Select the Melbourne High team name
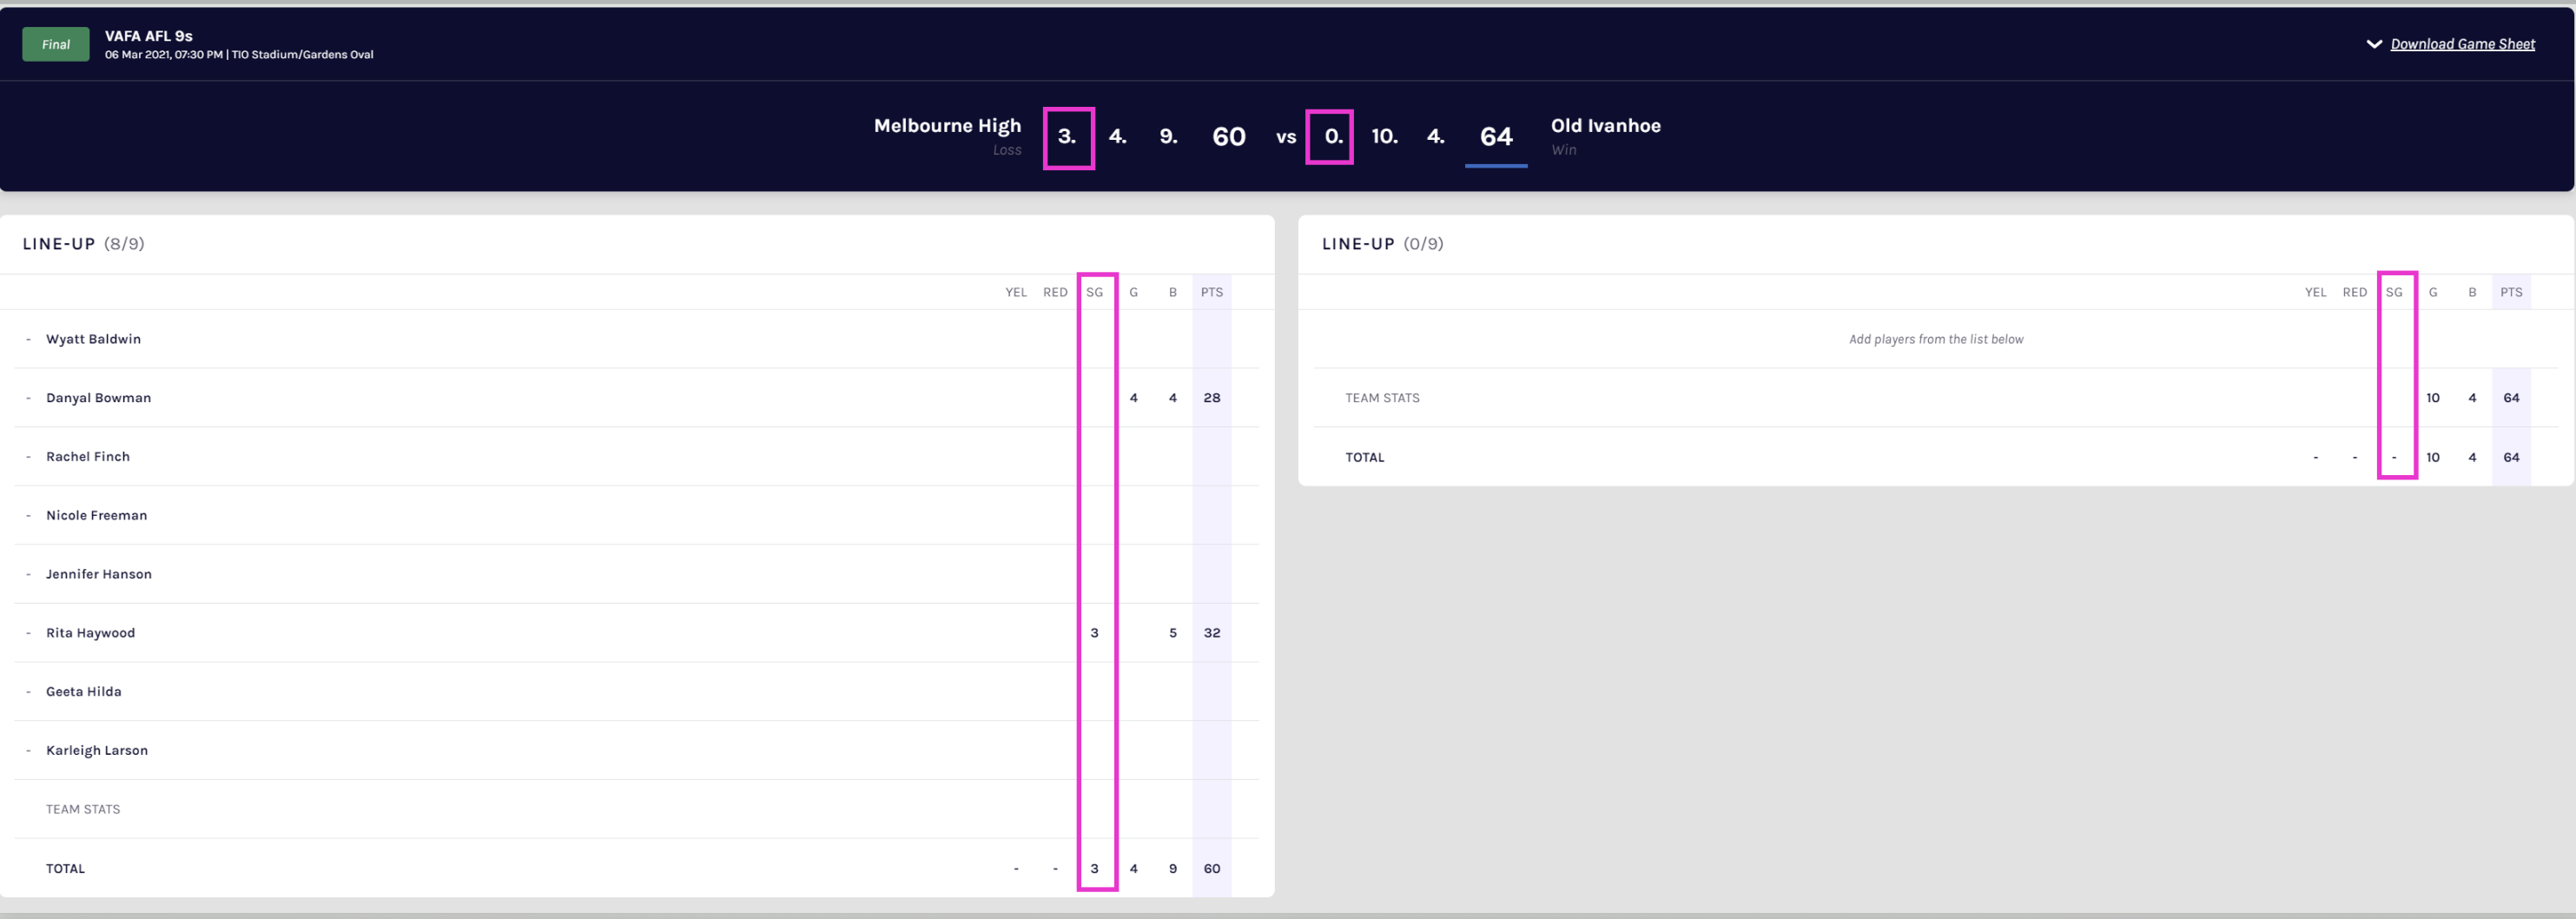The height and width of the screenshot is (919, 2576). [x=947, y=126]
